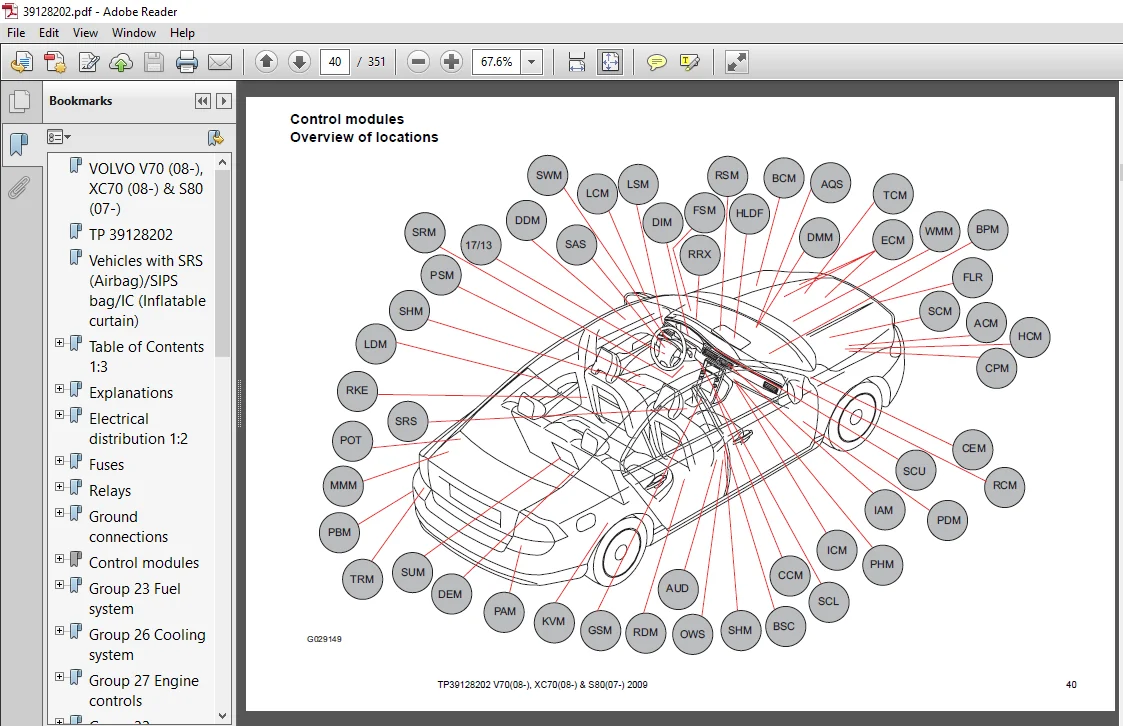Click the fit one full page icon

[610, 62]
